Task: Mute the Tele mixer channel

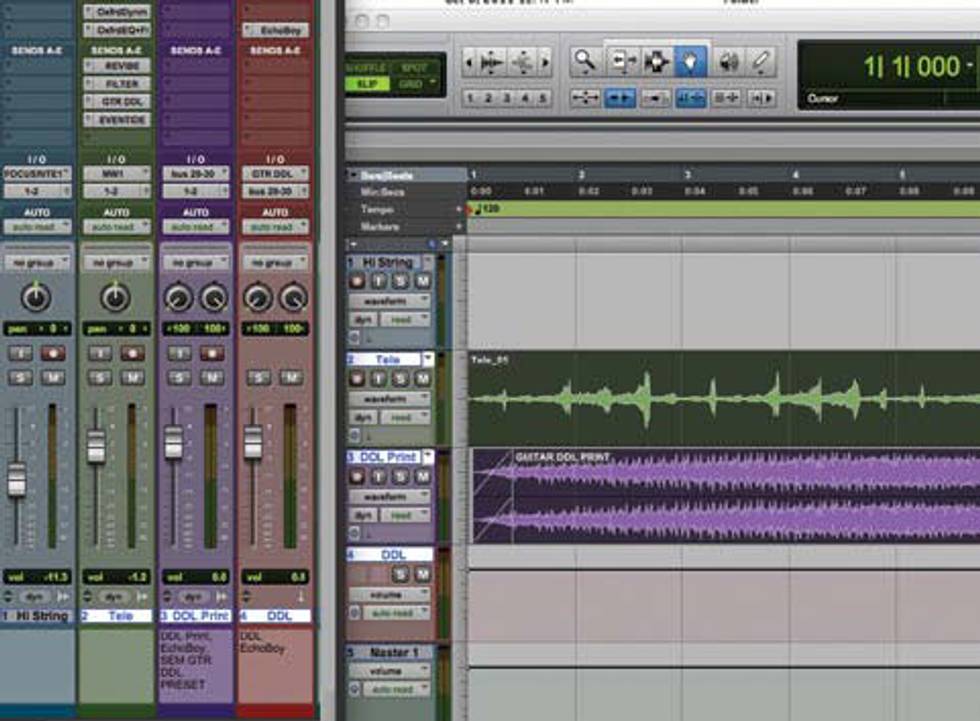Action: (x=132, y=377)
